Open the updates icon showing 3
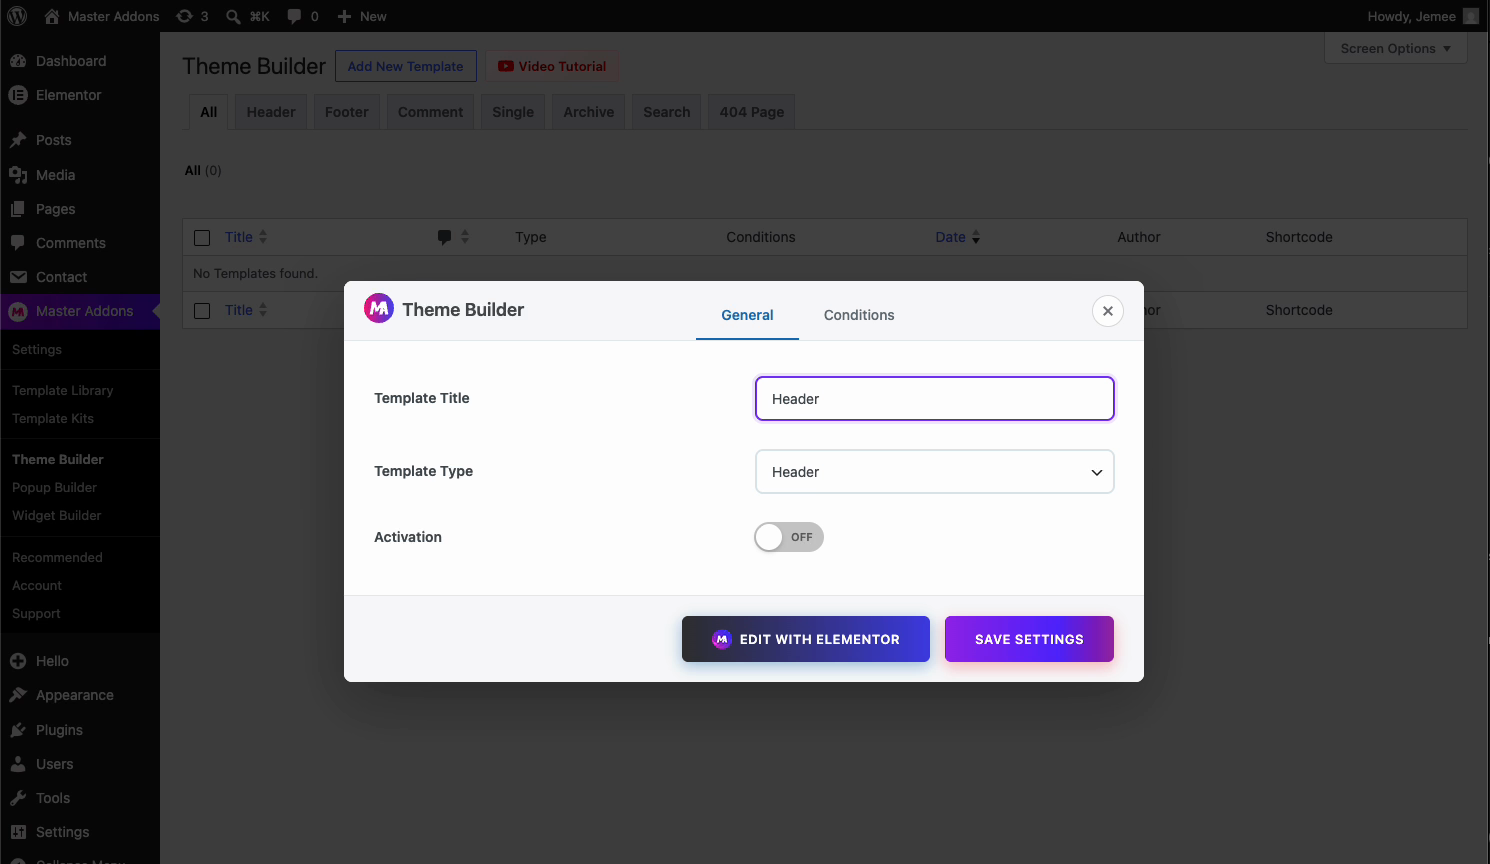Viewport: 1490px width, 864px height. pyautogui.click(x=185, y=16)
